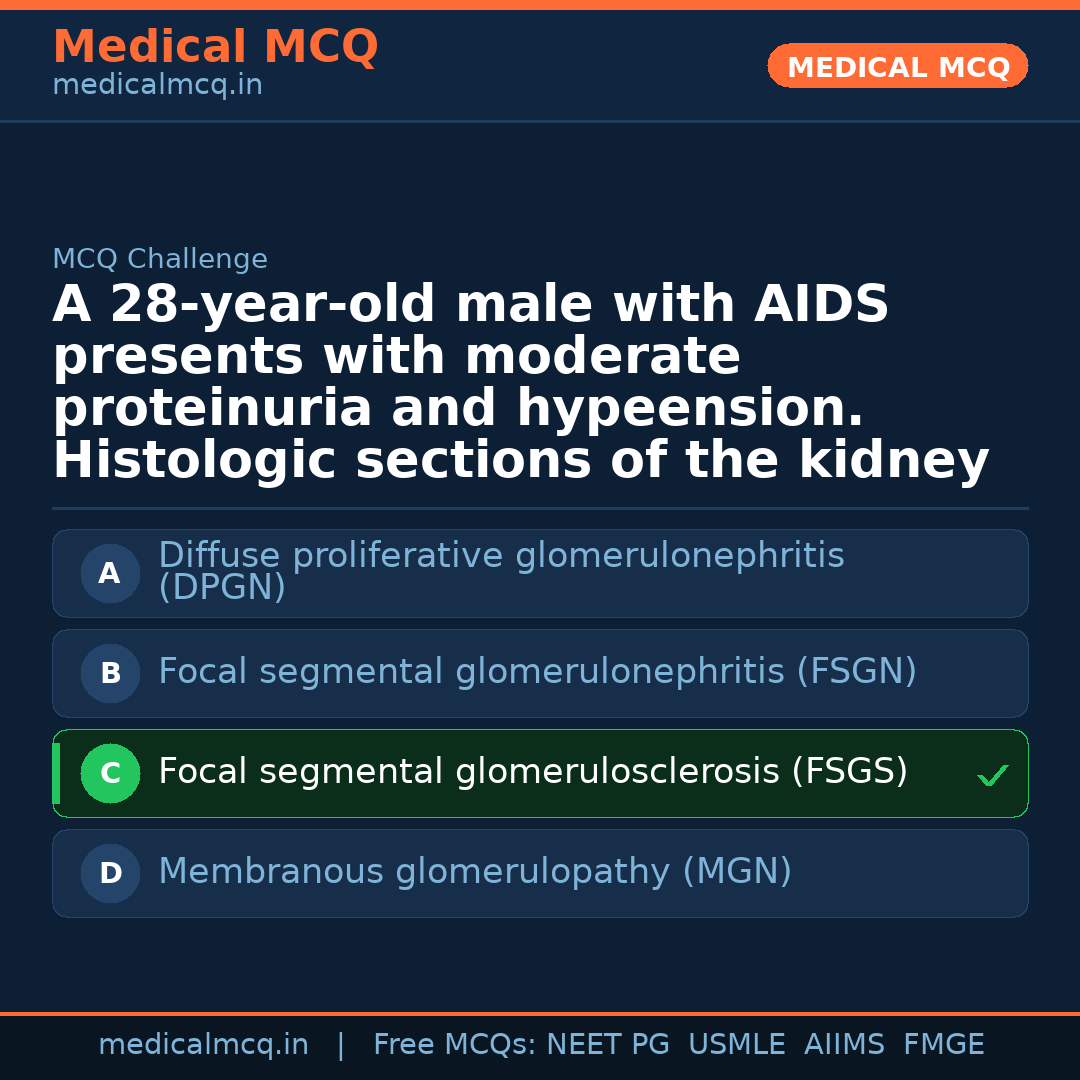This screenshot has height=1080, width=1080.
Task: Click the Medical MCQ header title
Action: [215, 47]
